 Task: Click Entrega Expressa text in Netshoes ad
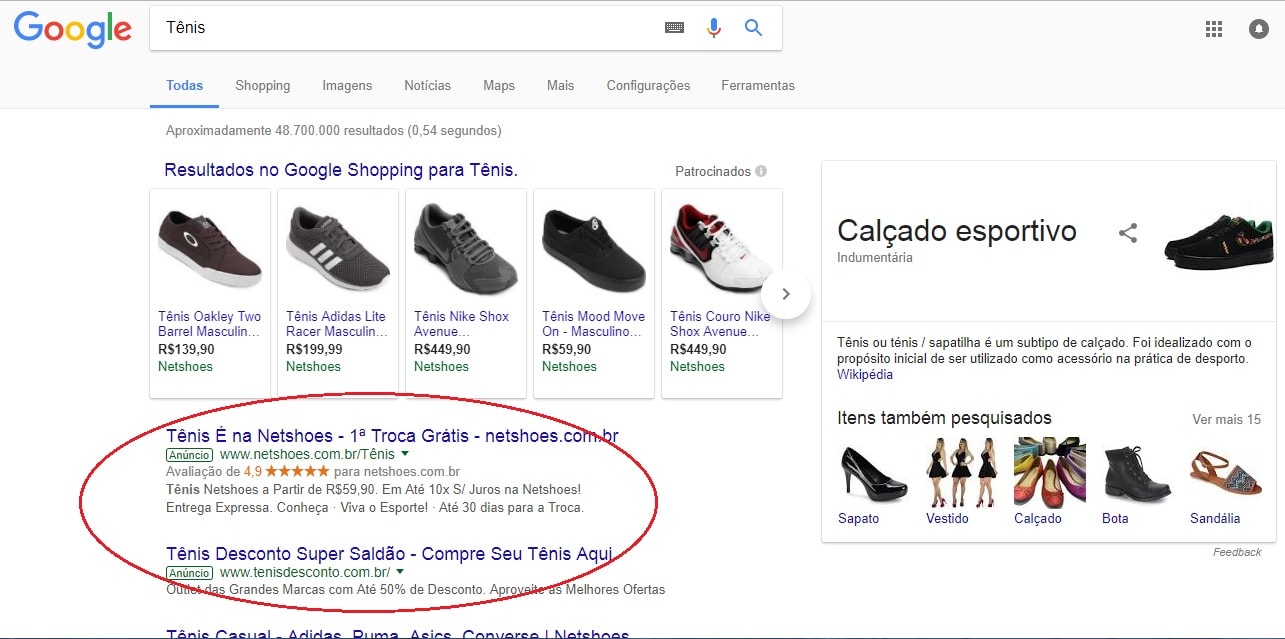[216, 507]
